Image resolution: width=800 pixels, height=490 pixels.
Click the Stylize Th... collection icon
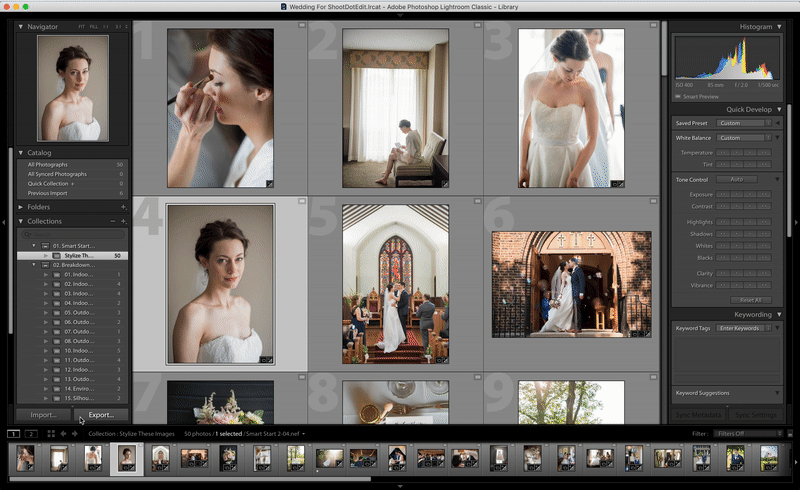tap(56, 255)
